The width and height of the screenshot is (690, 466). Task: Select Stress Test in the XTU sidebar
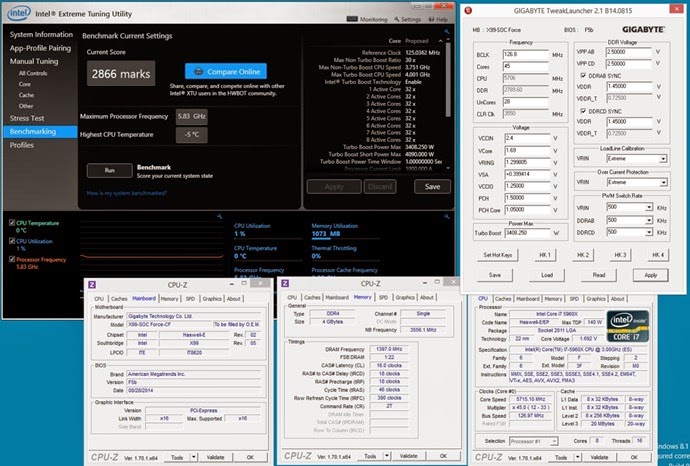(28, 116)
